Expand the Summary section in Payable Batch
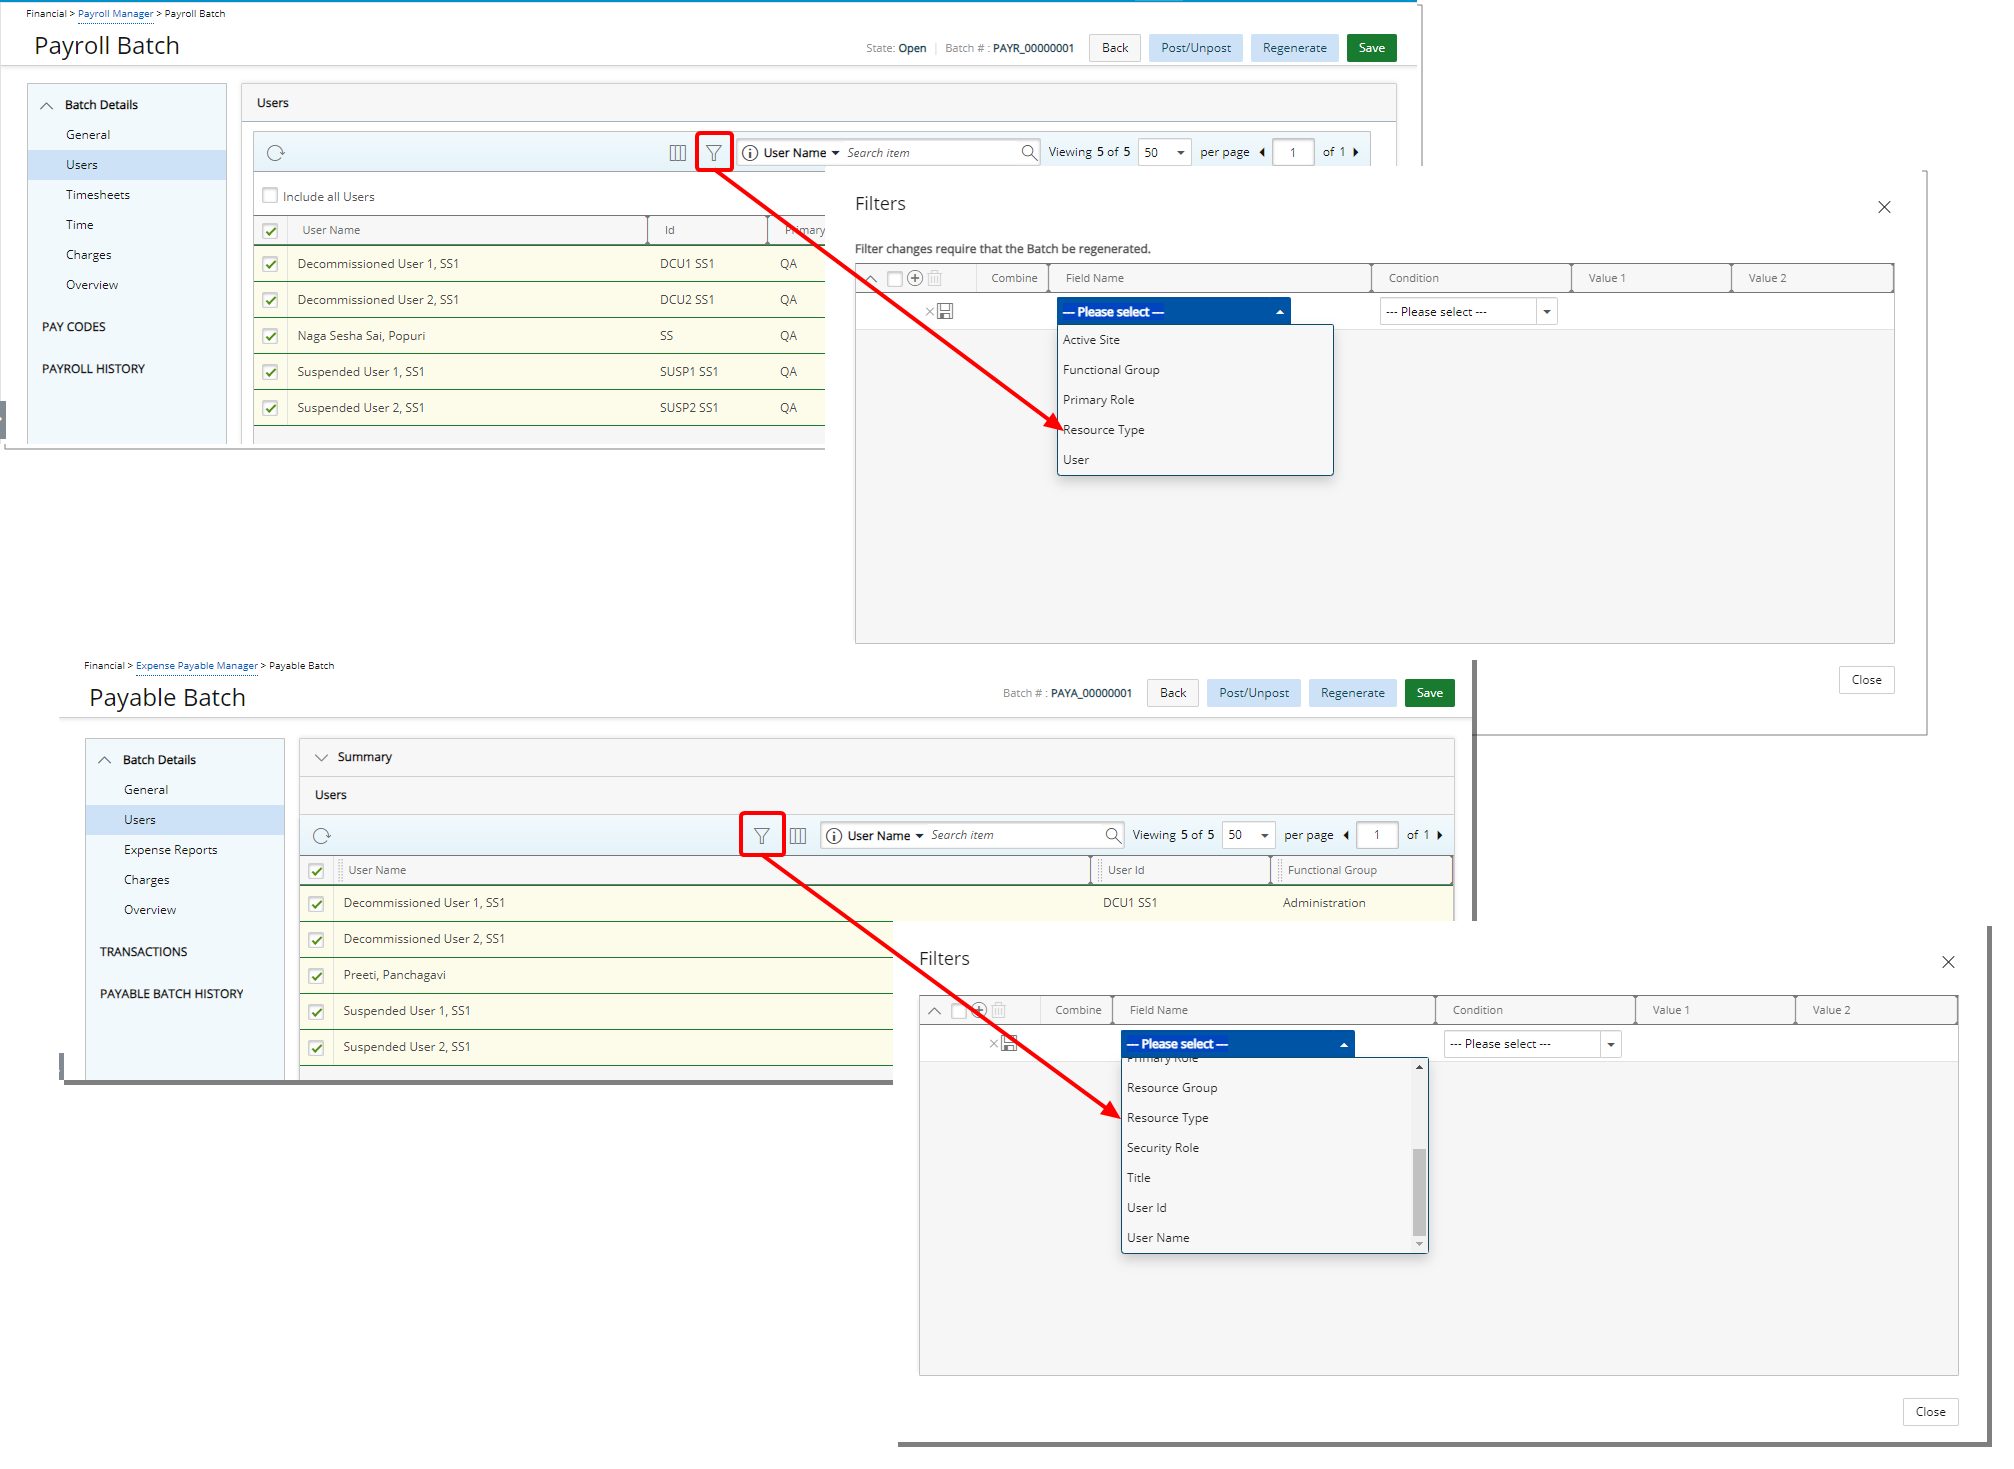2014x1469 pixels. tap(322, 757)
